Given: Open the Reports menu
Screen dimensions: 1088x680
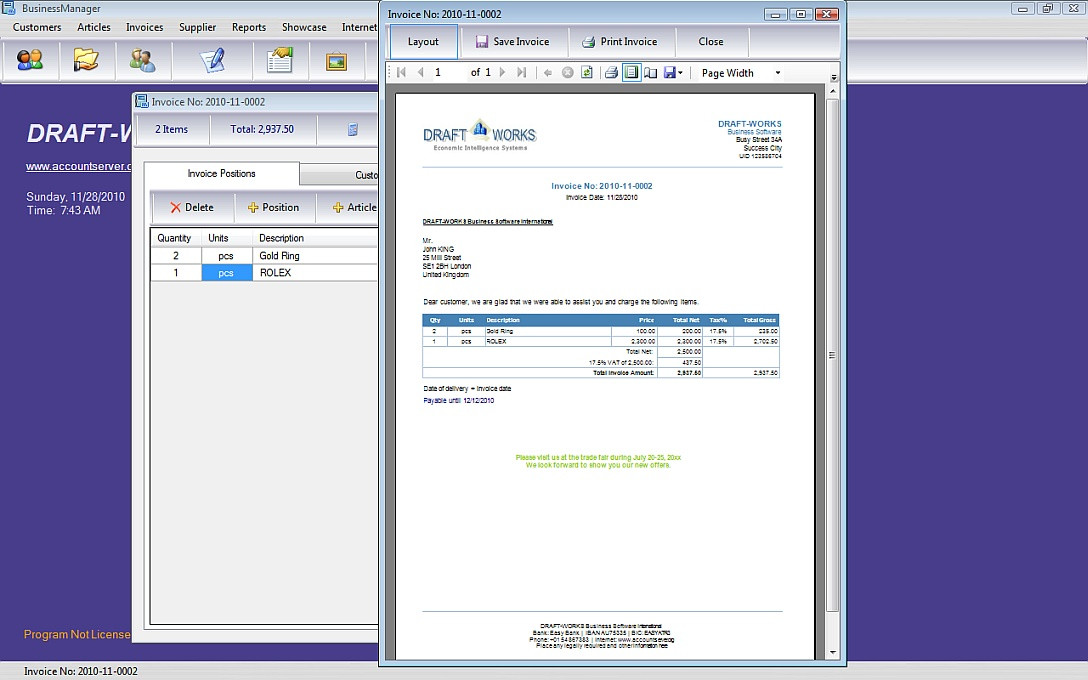Looking at the screenshot, I should pos(249,27).
